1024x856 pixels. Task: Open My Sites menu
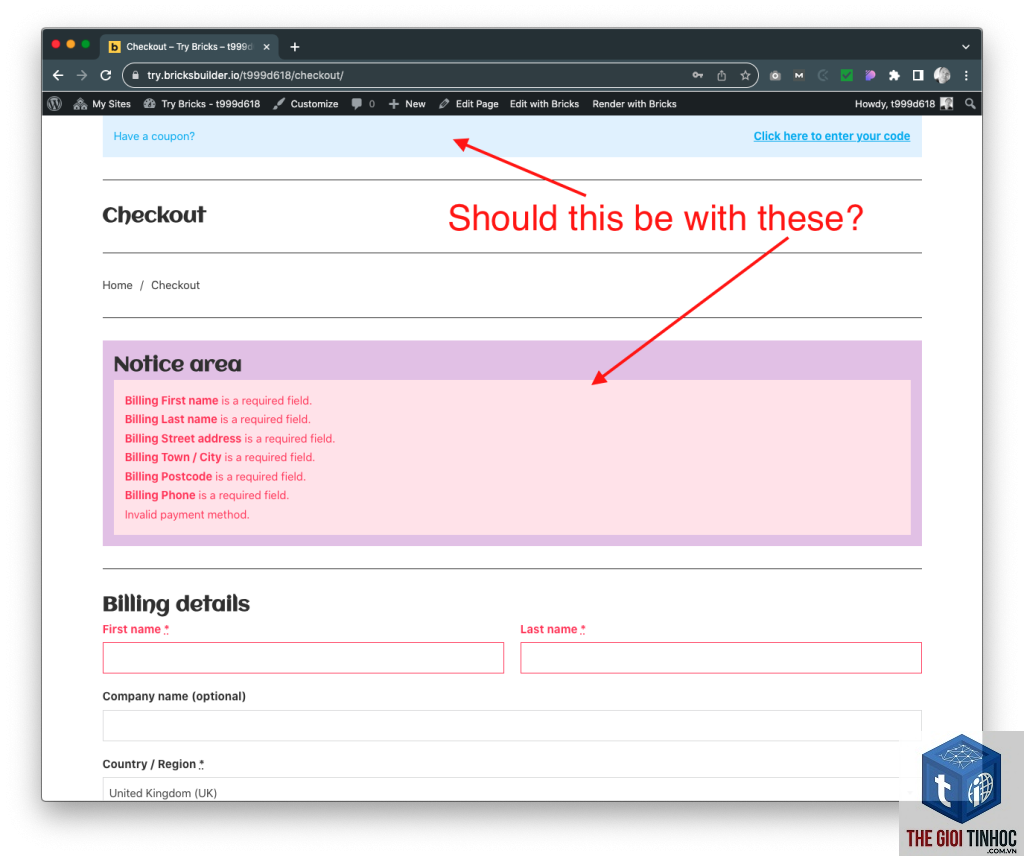(102, 104)
